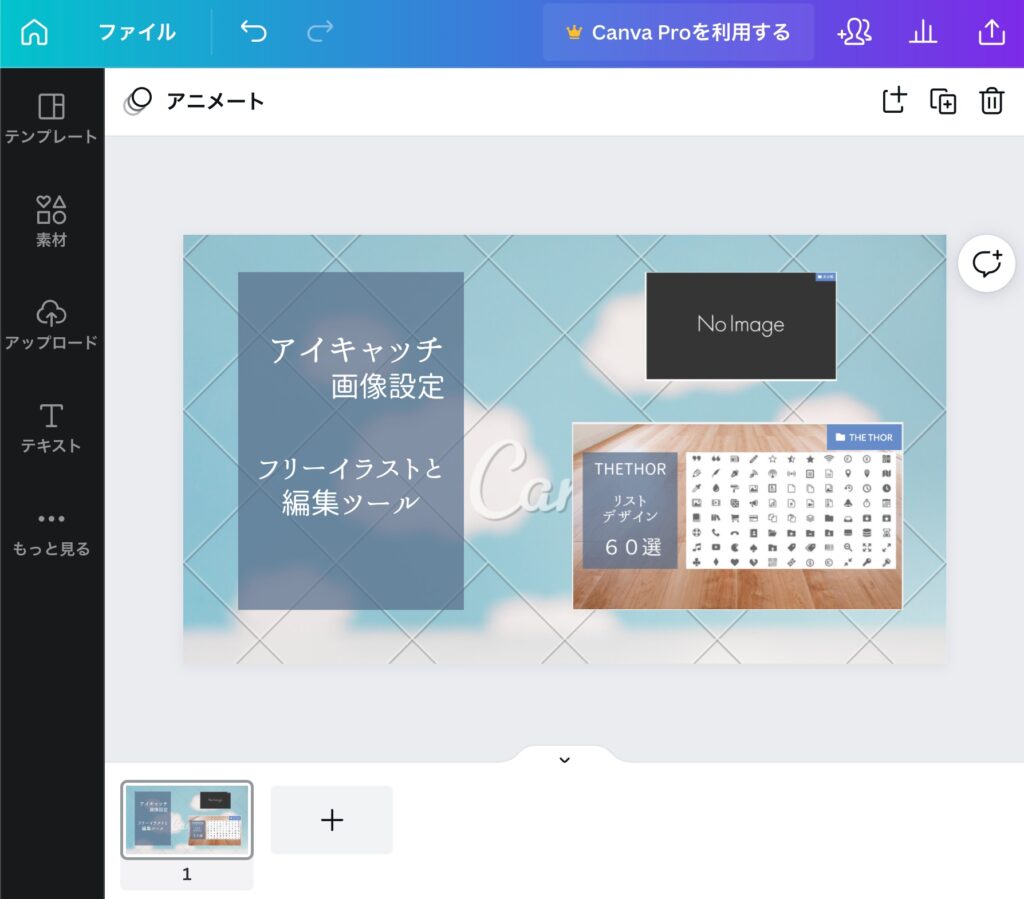Click Canva Proを利用する button
This screenshot has width=1024, height=899.
(678, 32)
